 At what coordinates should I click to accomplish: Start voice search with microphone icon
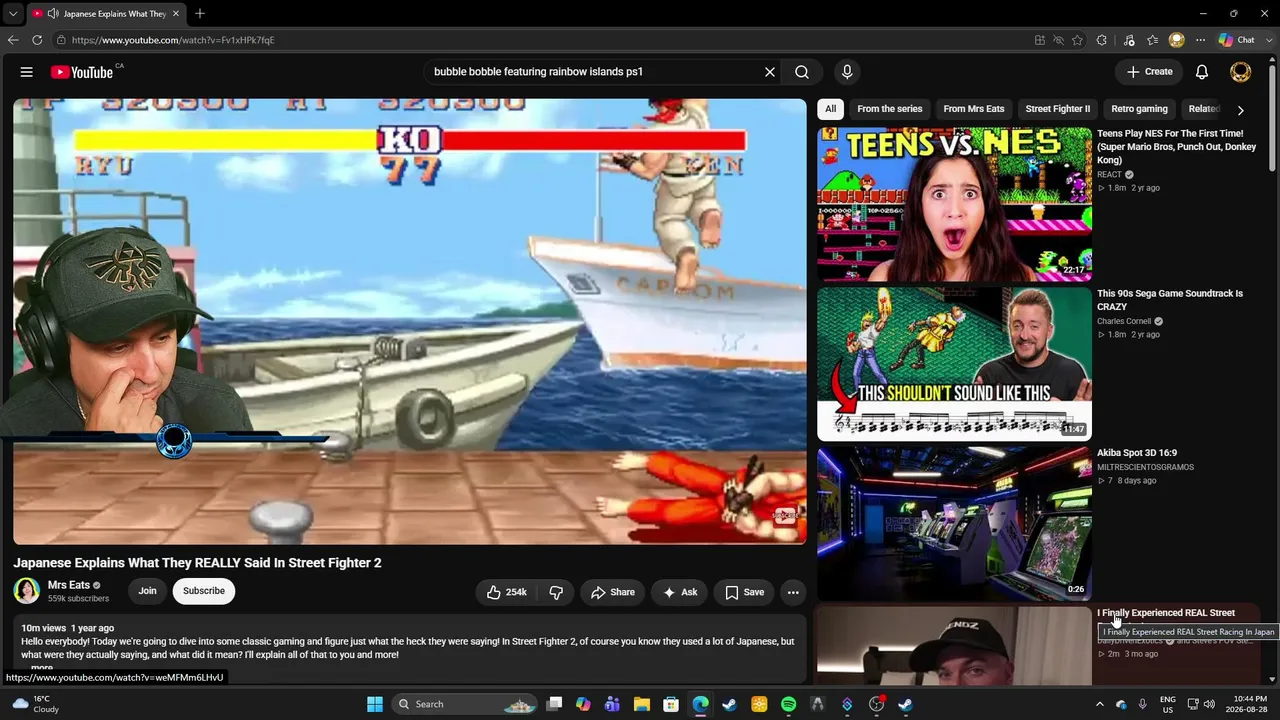click(x=847, y=72)
